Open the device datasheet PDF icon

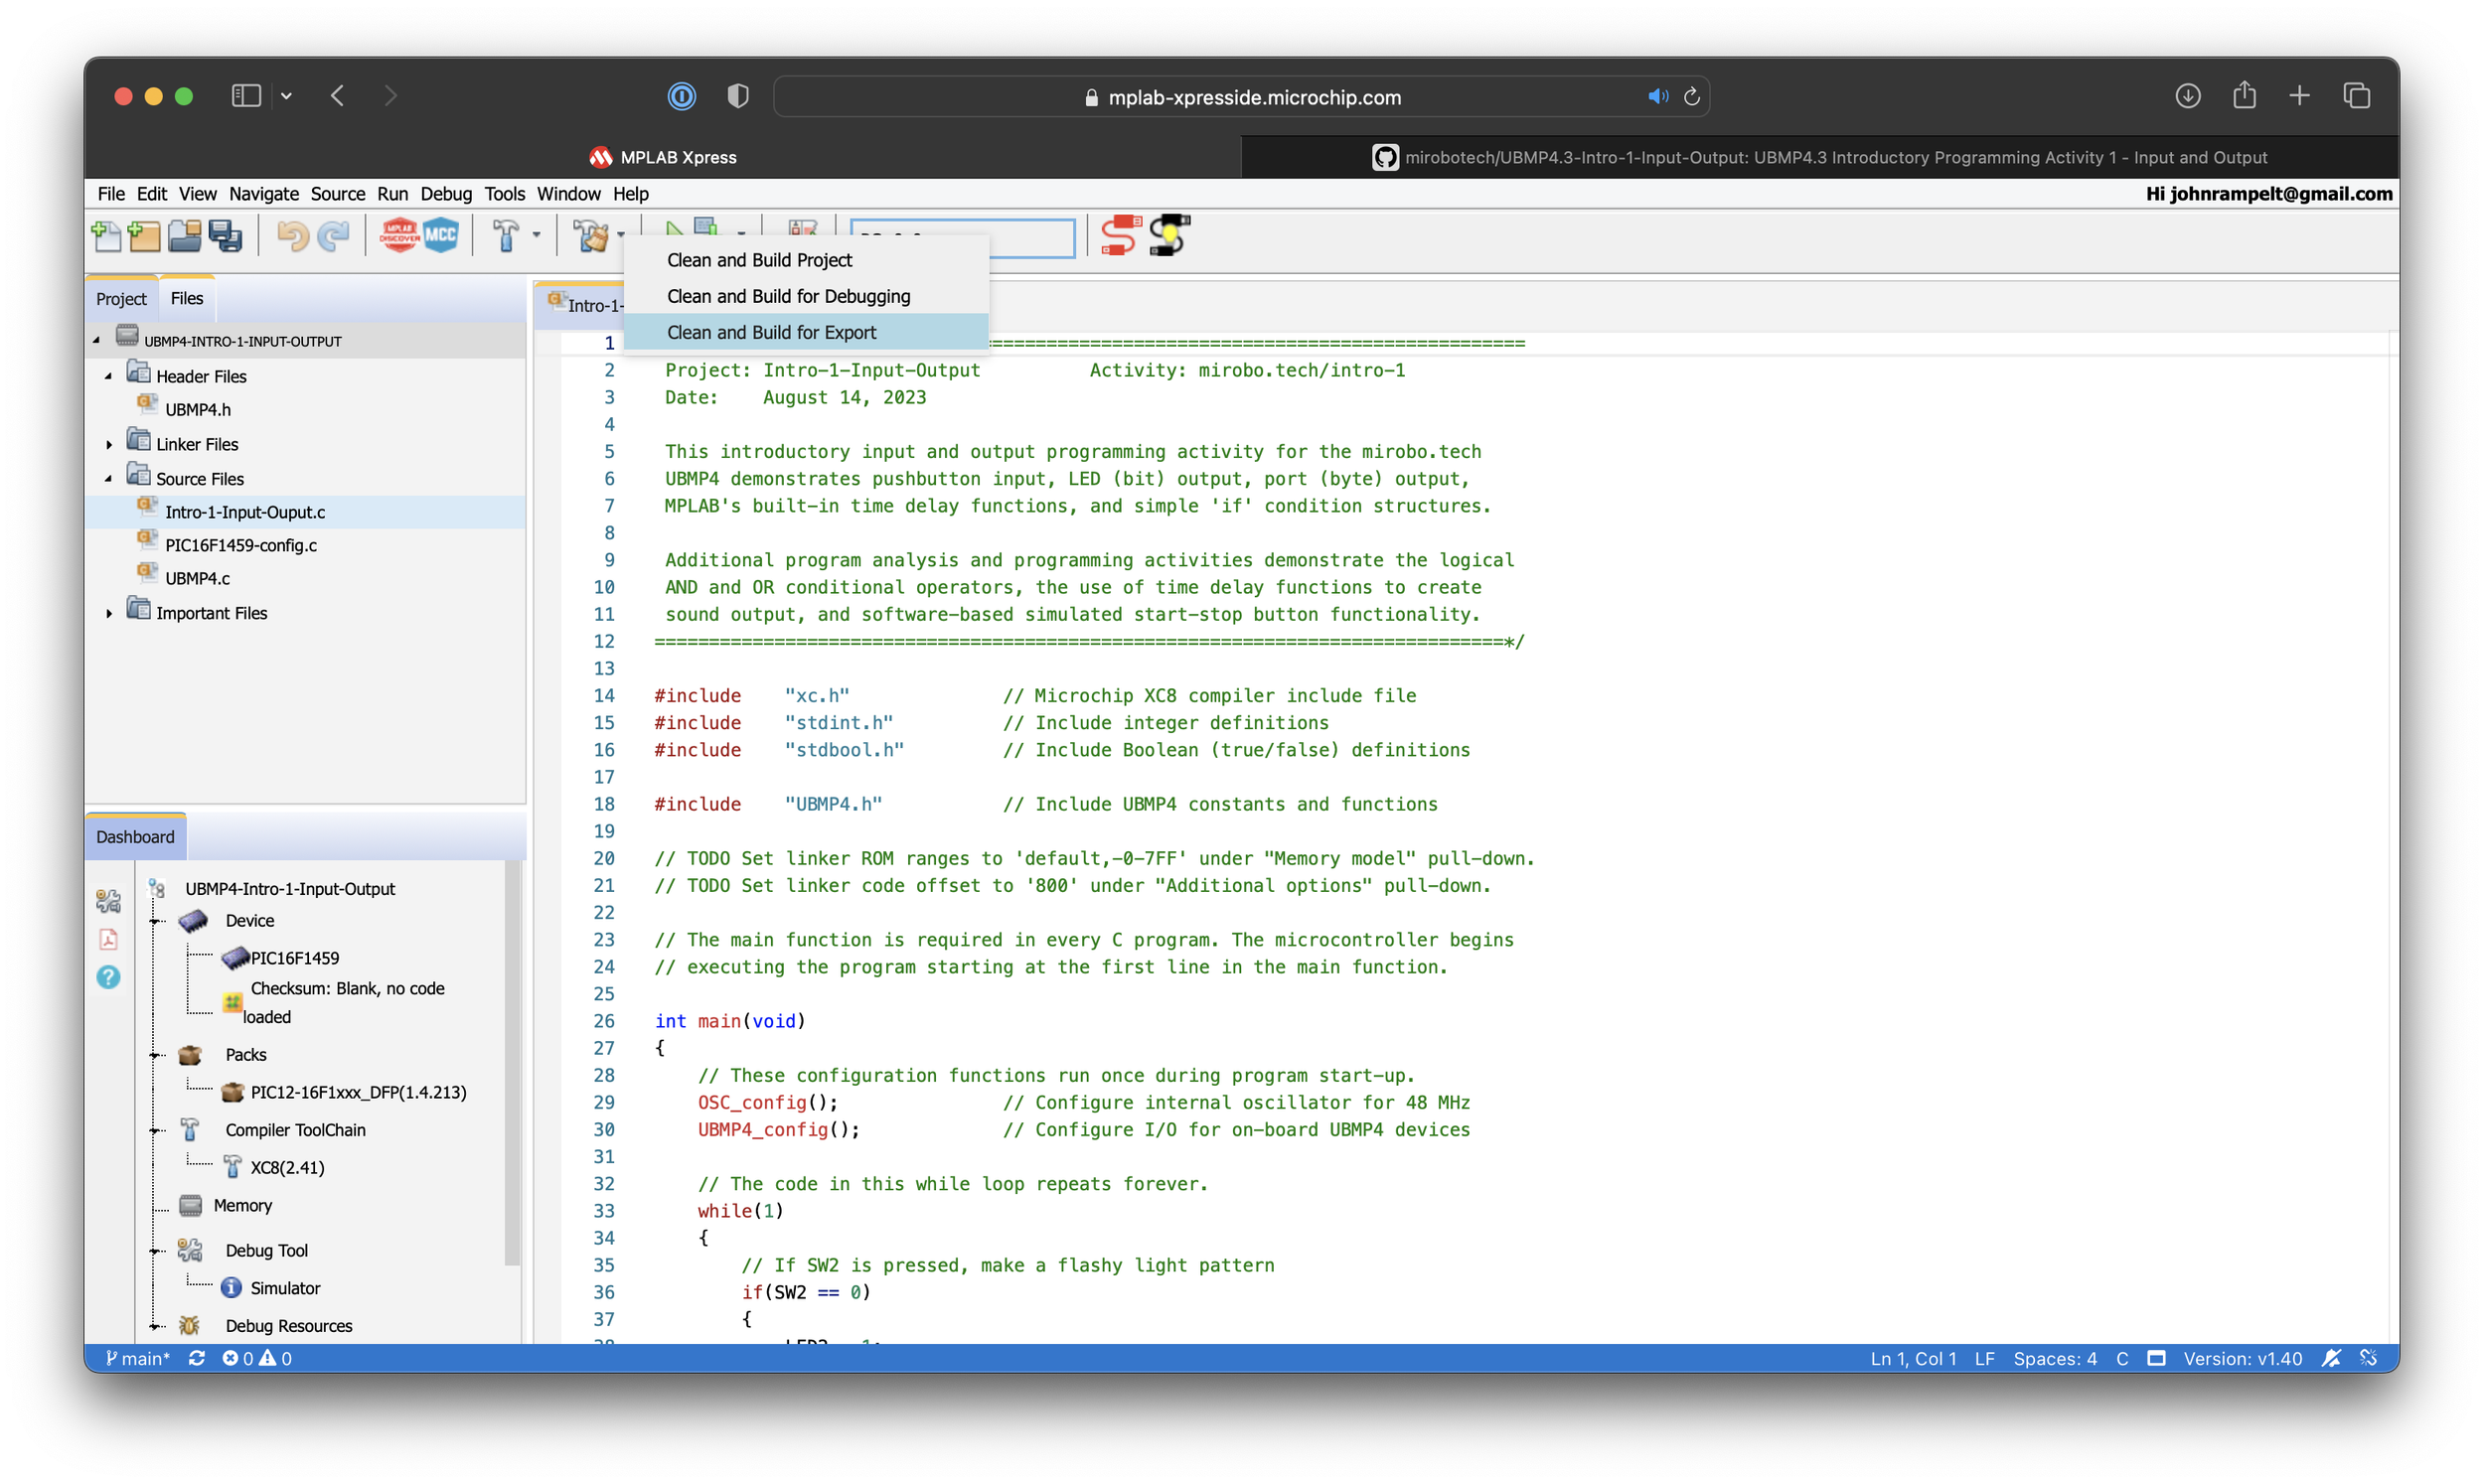coord(108,939)
